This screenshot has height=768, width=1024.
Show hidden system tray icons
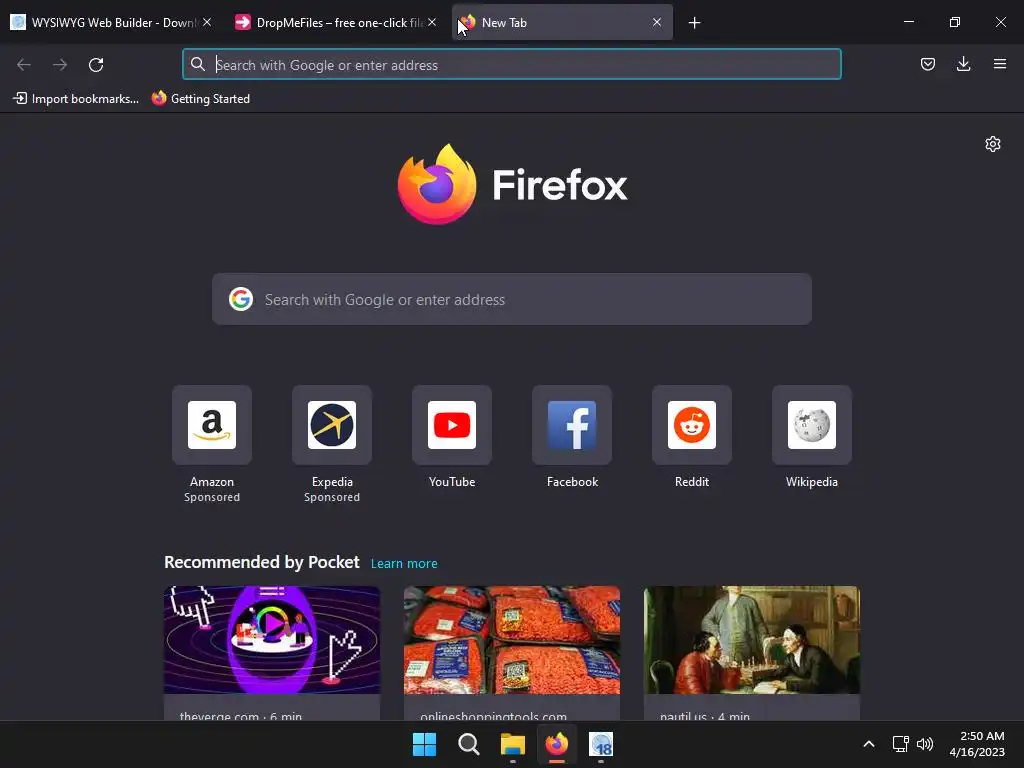pos(869,744)
